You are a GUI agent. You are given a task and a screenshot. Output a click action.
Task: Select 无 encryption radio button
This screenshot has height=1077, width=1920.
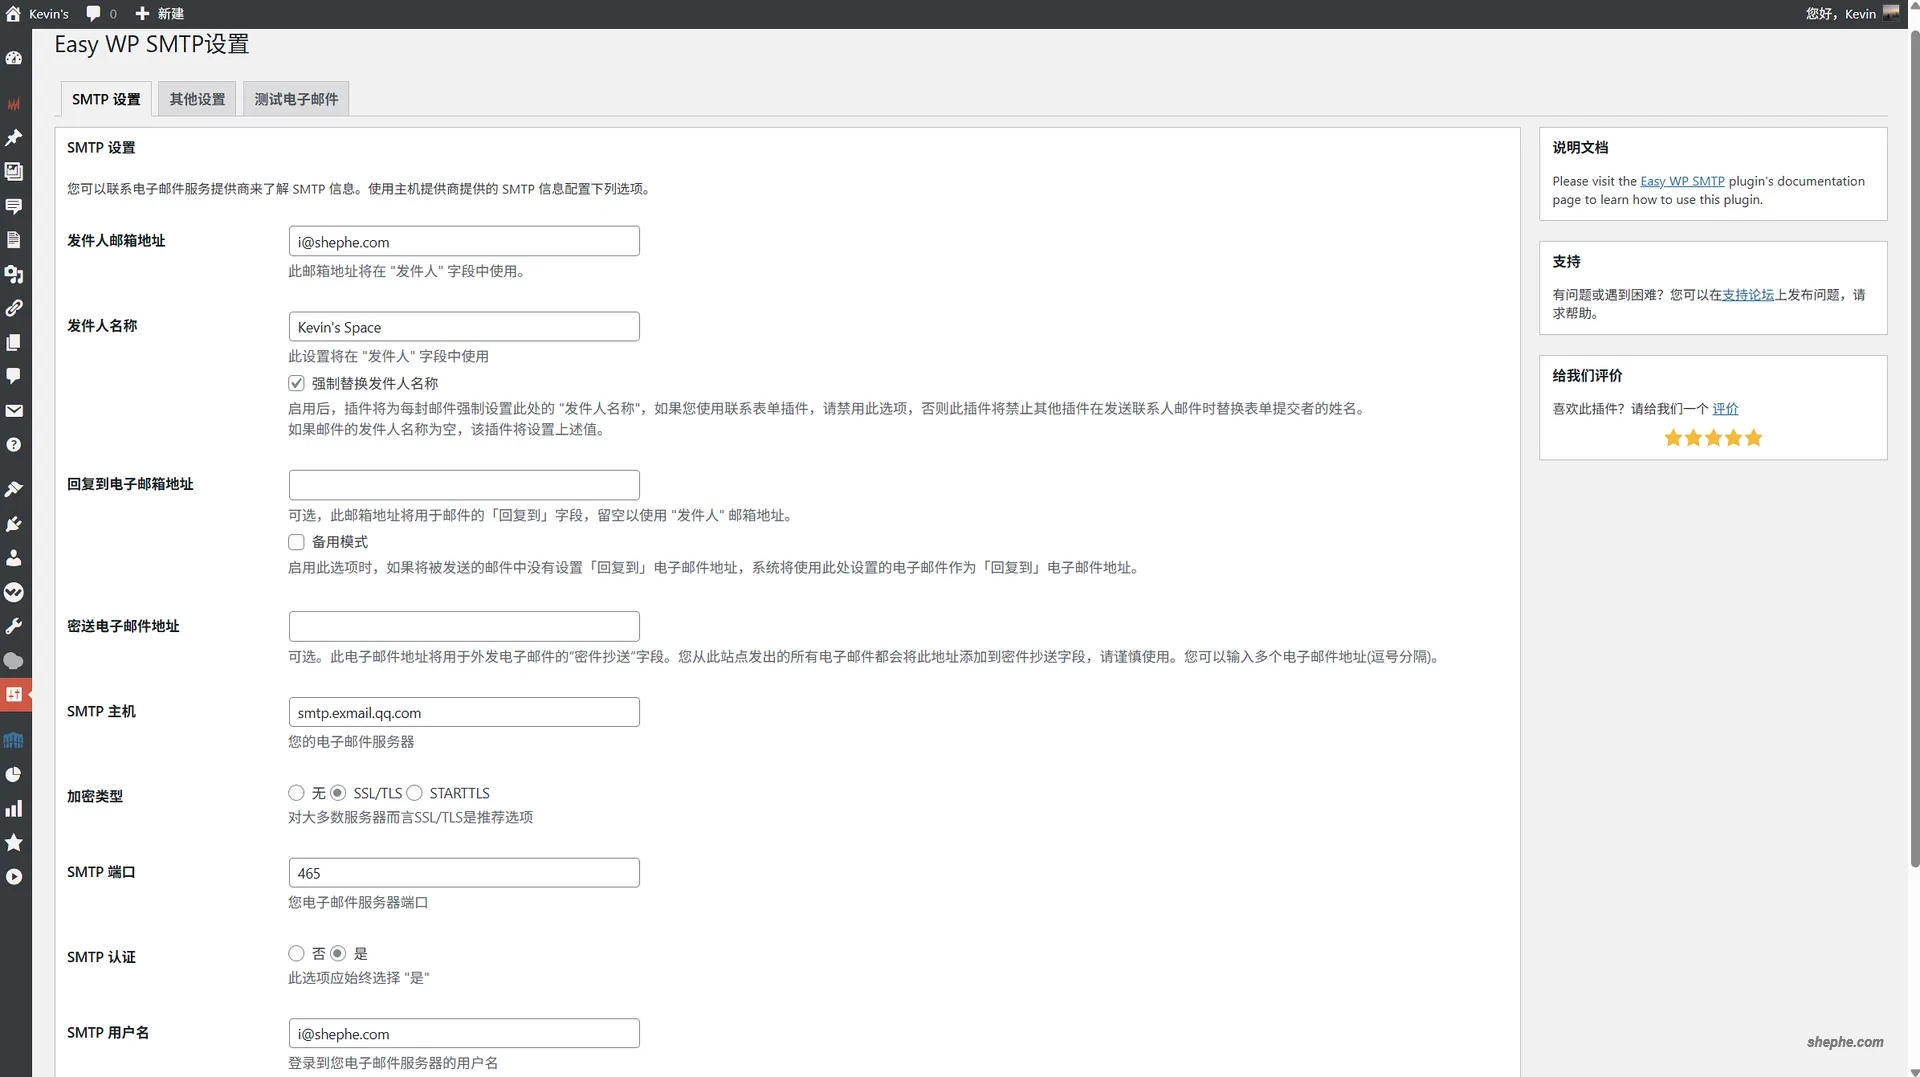point(296,793)
